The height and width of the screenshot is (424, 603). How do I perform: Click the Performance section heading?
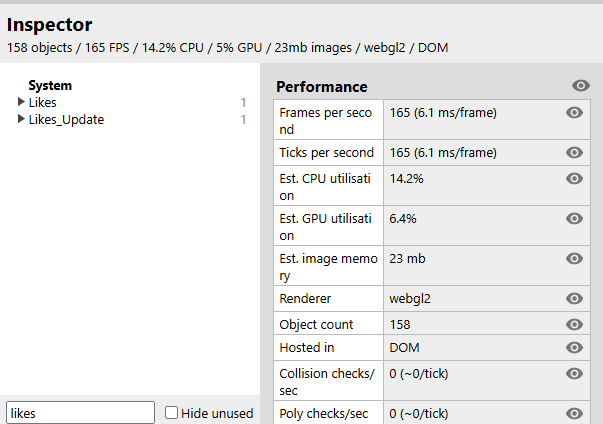pyautogui.click(x=321, y=87)
